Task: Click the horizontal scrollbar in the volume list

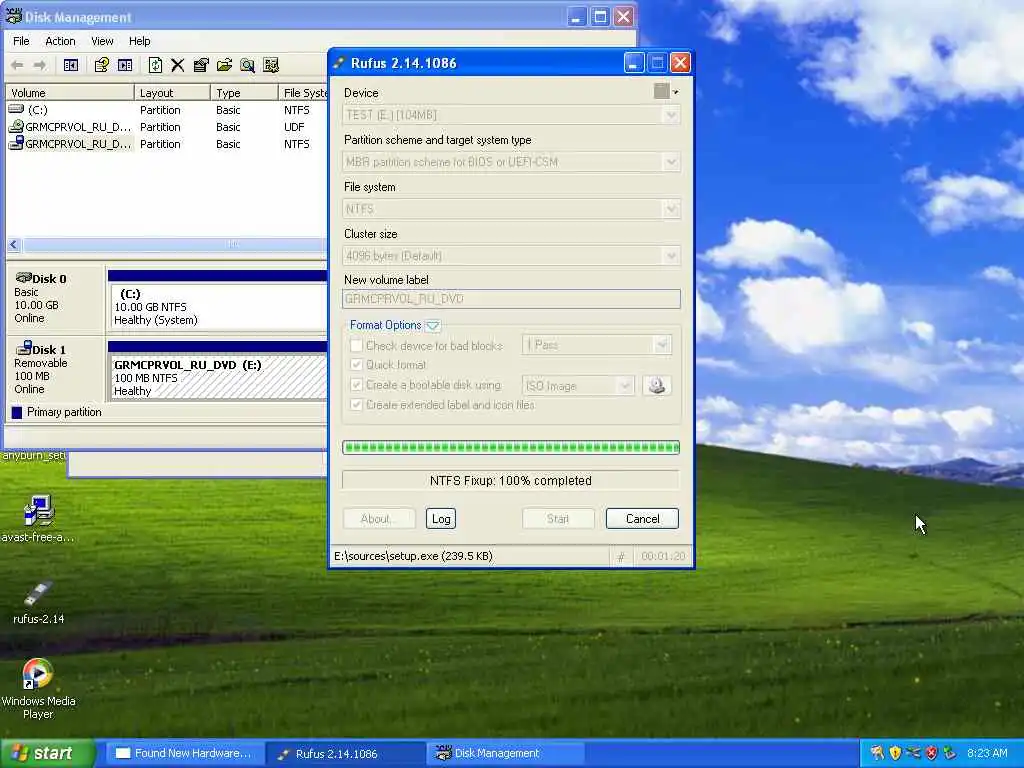Action: point(173,245)
